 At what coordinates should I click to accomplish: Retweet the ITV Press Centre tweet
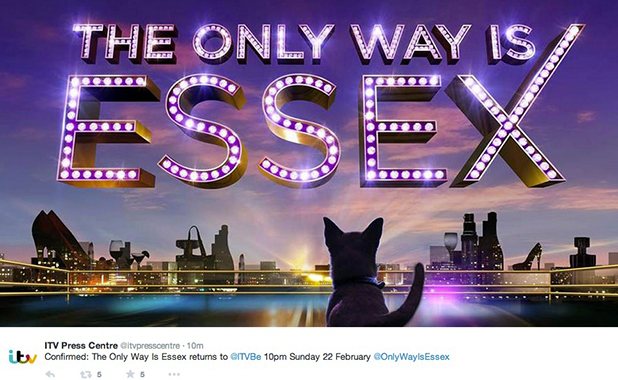86,374
